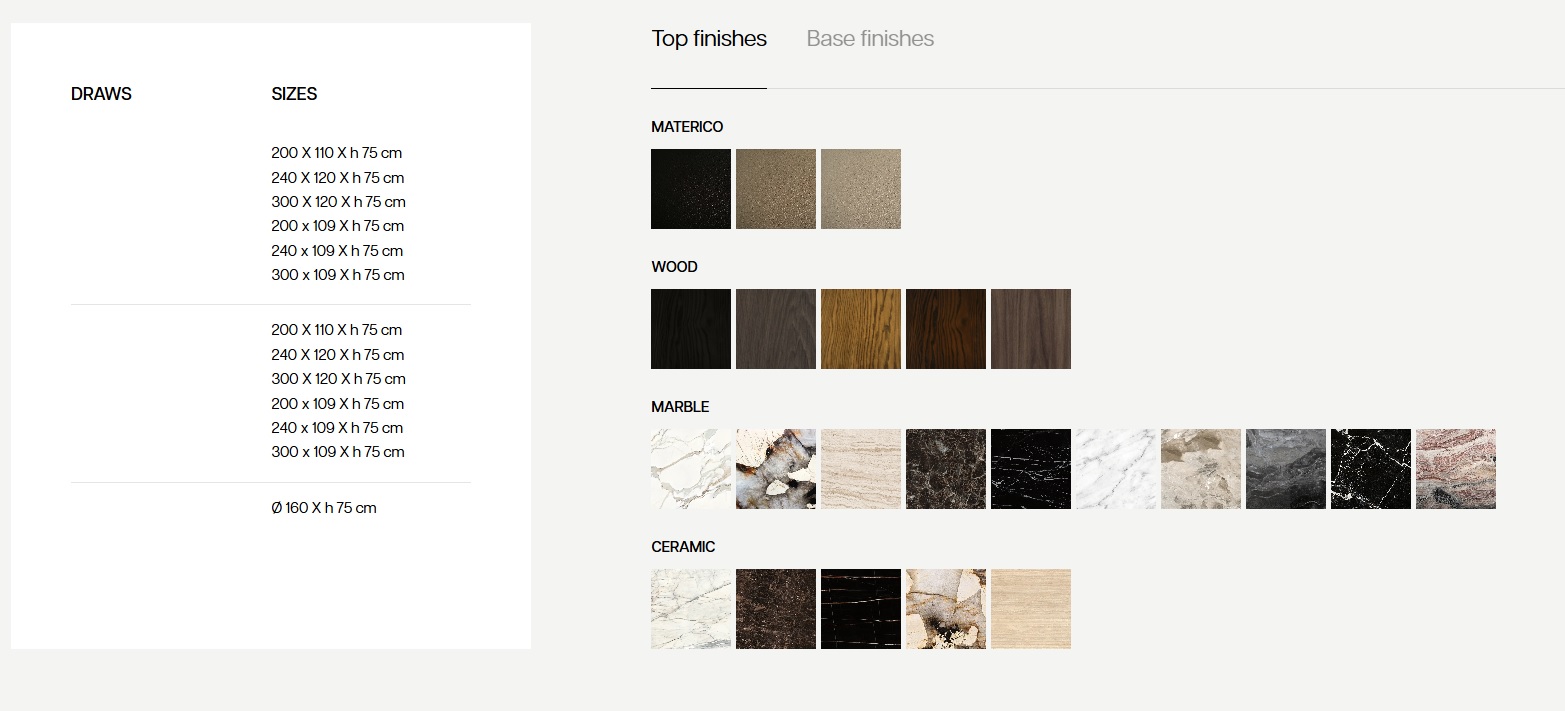Screen dimensions: 1565x711
Task: Choose the grey eighth Marble swatch
Action: click(x=1286, y=469)
